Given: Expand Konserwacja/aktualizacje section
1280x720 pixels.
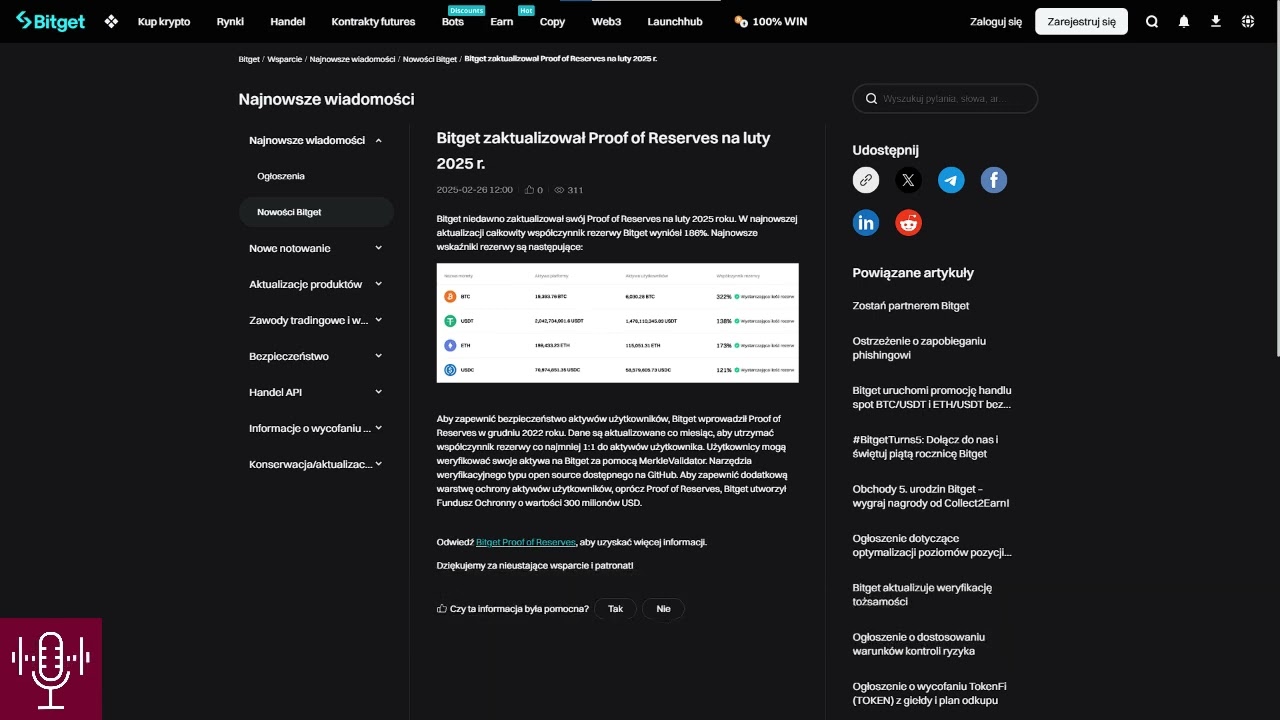Looking at the screenshot, I should 378,464.
